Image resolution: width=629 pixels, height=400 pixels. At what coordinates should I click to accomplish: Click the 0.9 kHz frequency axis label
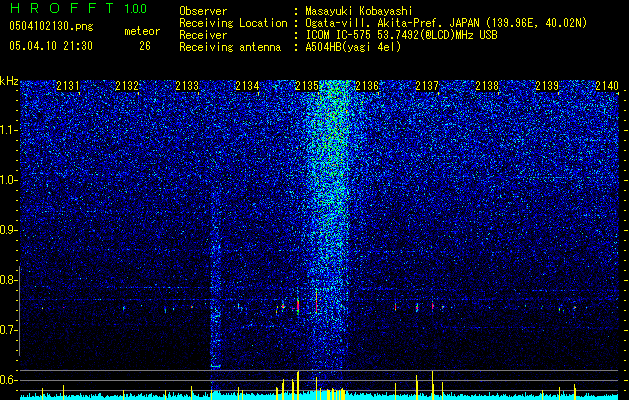[9, 230]
